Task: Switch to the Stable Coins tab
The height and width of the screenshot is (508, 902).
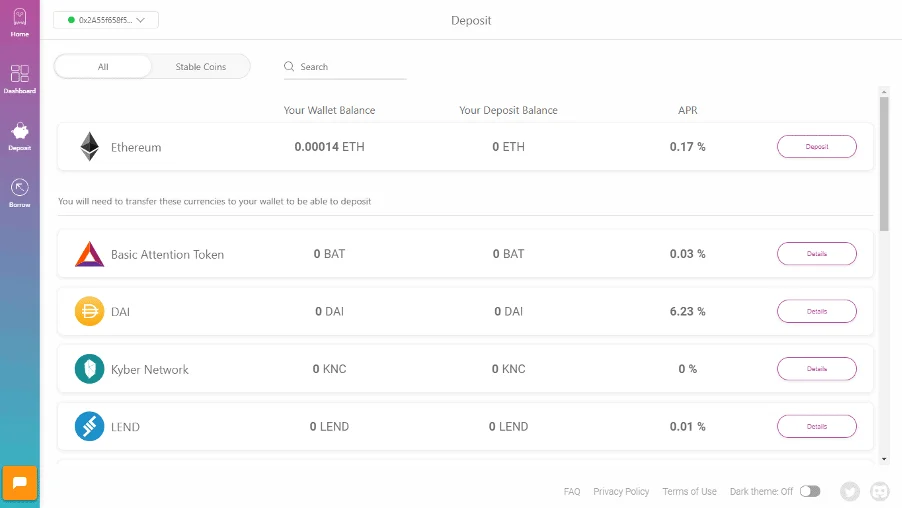Action: (201, 67)
